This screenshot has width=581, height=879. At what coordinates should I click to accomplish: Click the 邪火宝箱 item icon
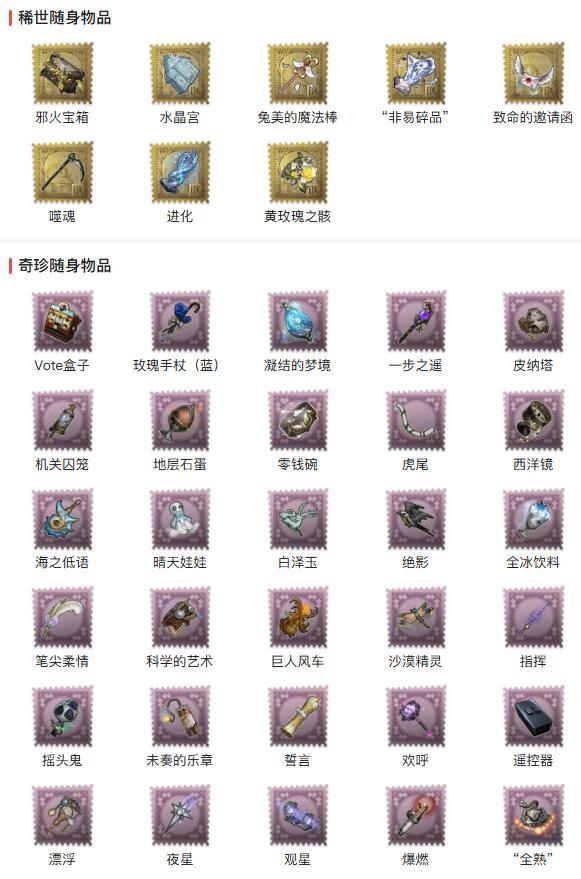click(62, 73)
